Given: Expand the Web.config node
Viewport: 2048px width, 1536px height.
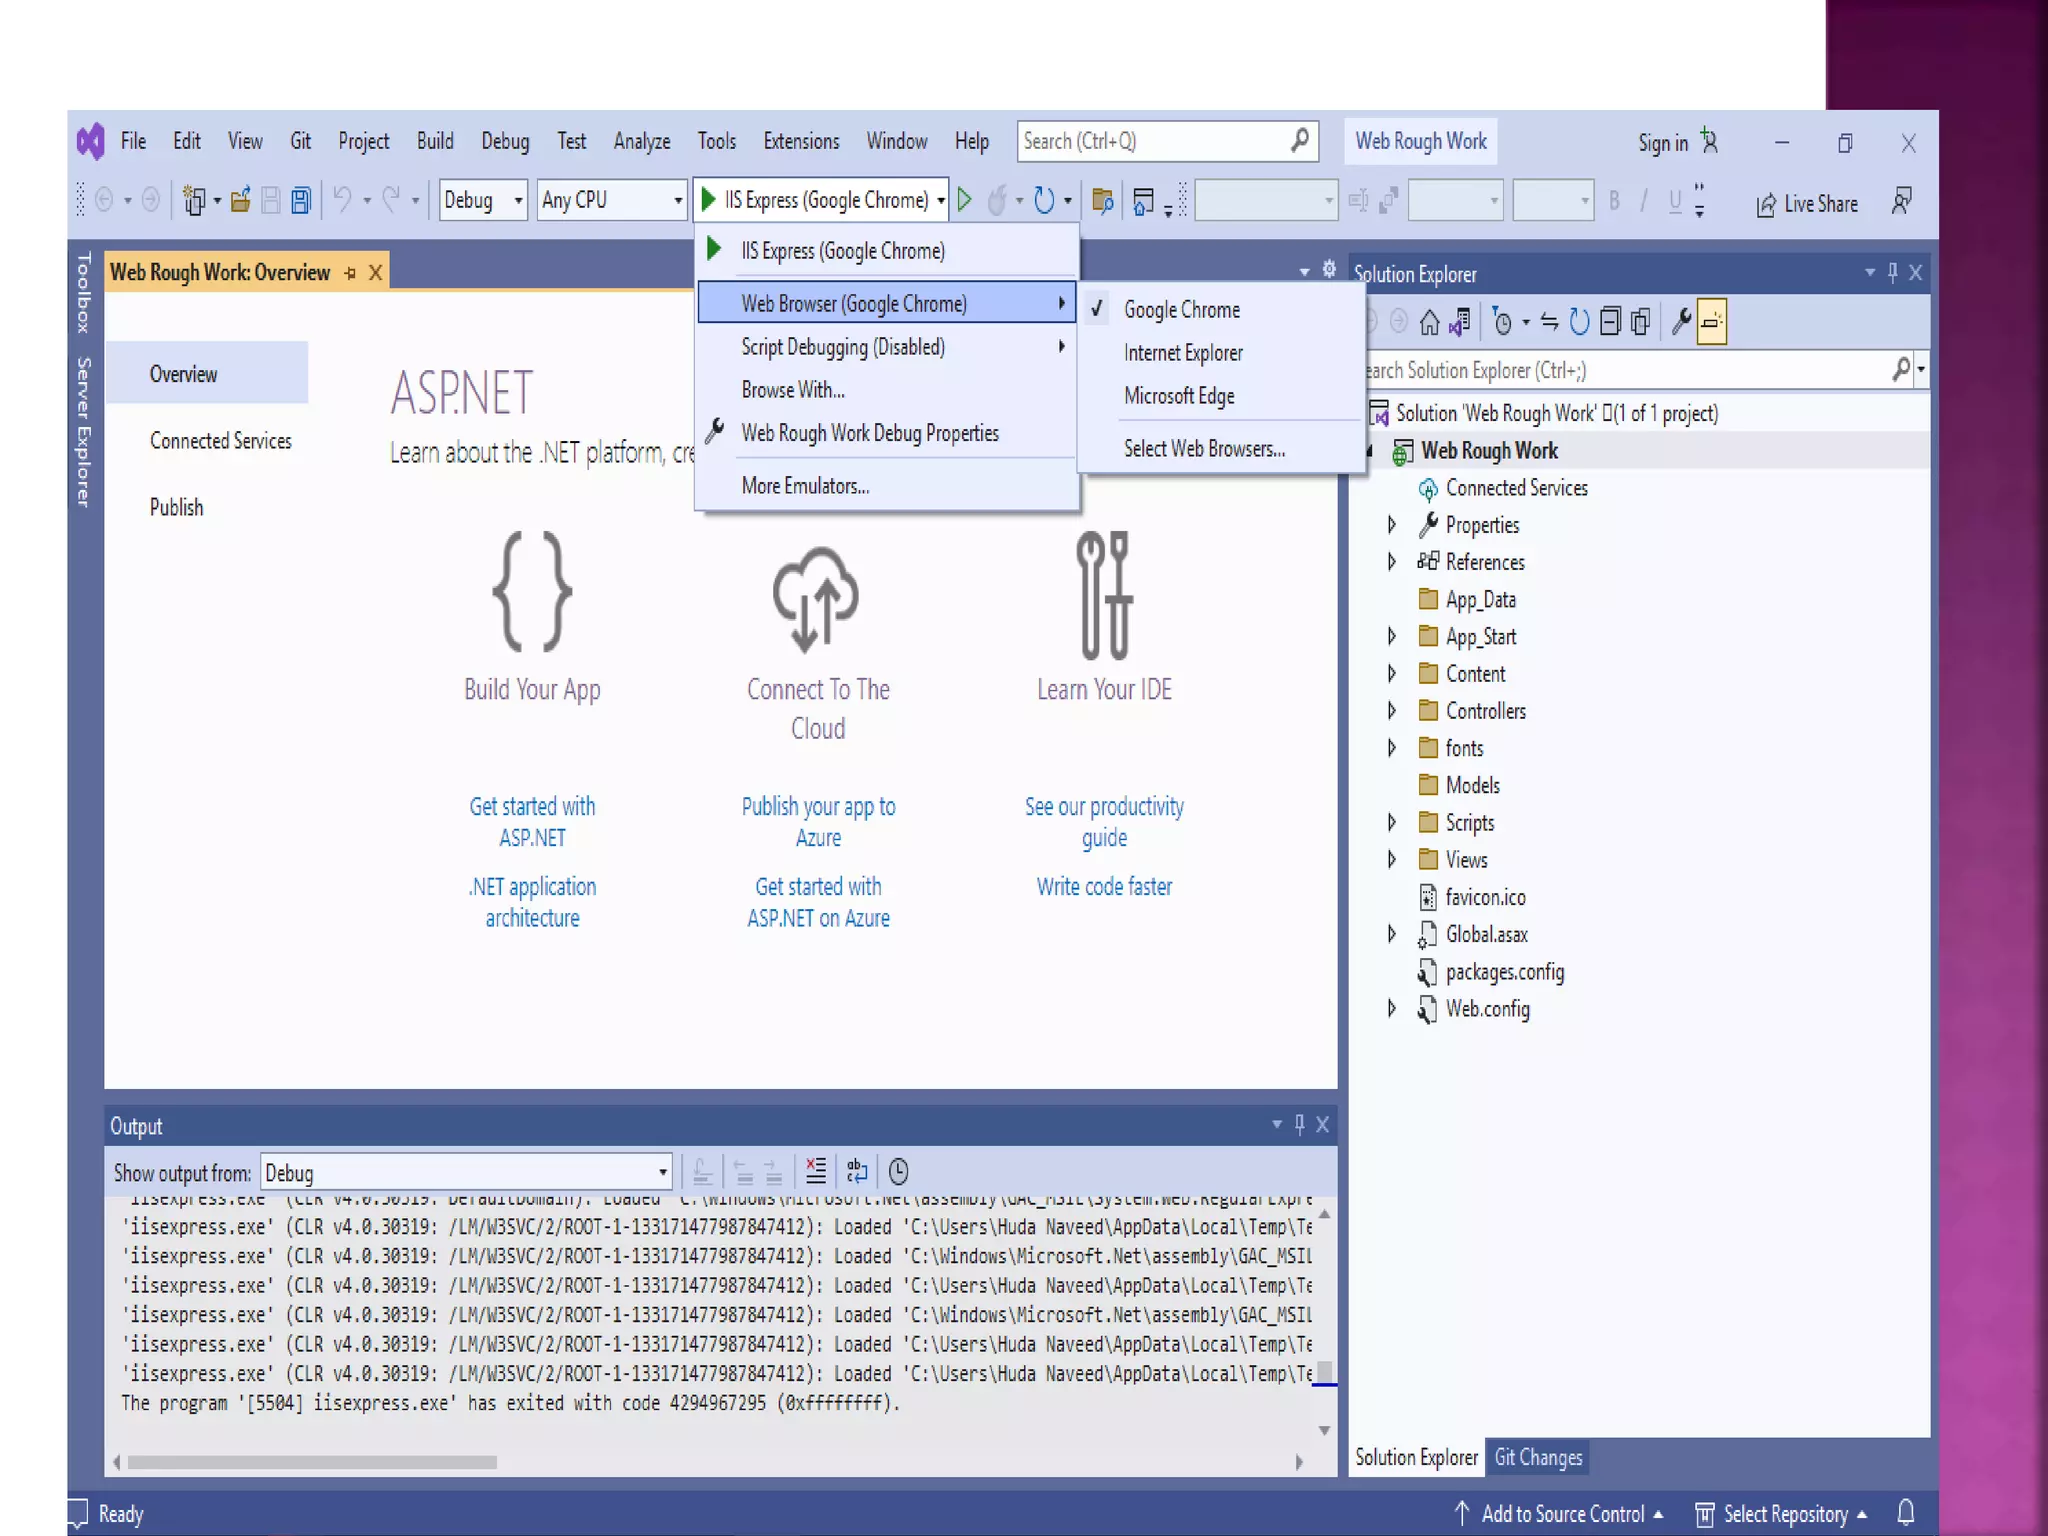Looking at the screenshot, I should pos(1391,1008).
